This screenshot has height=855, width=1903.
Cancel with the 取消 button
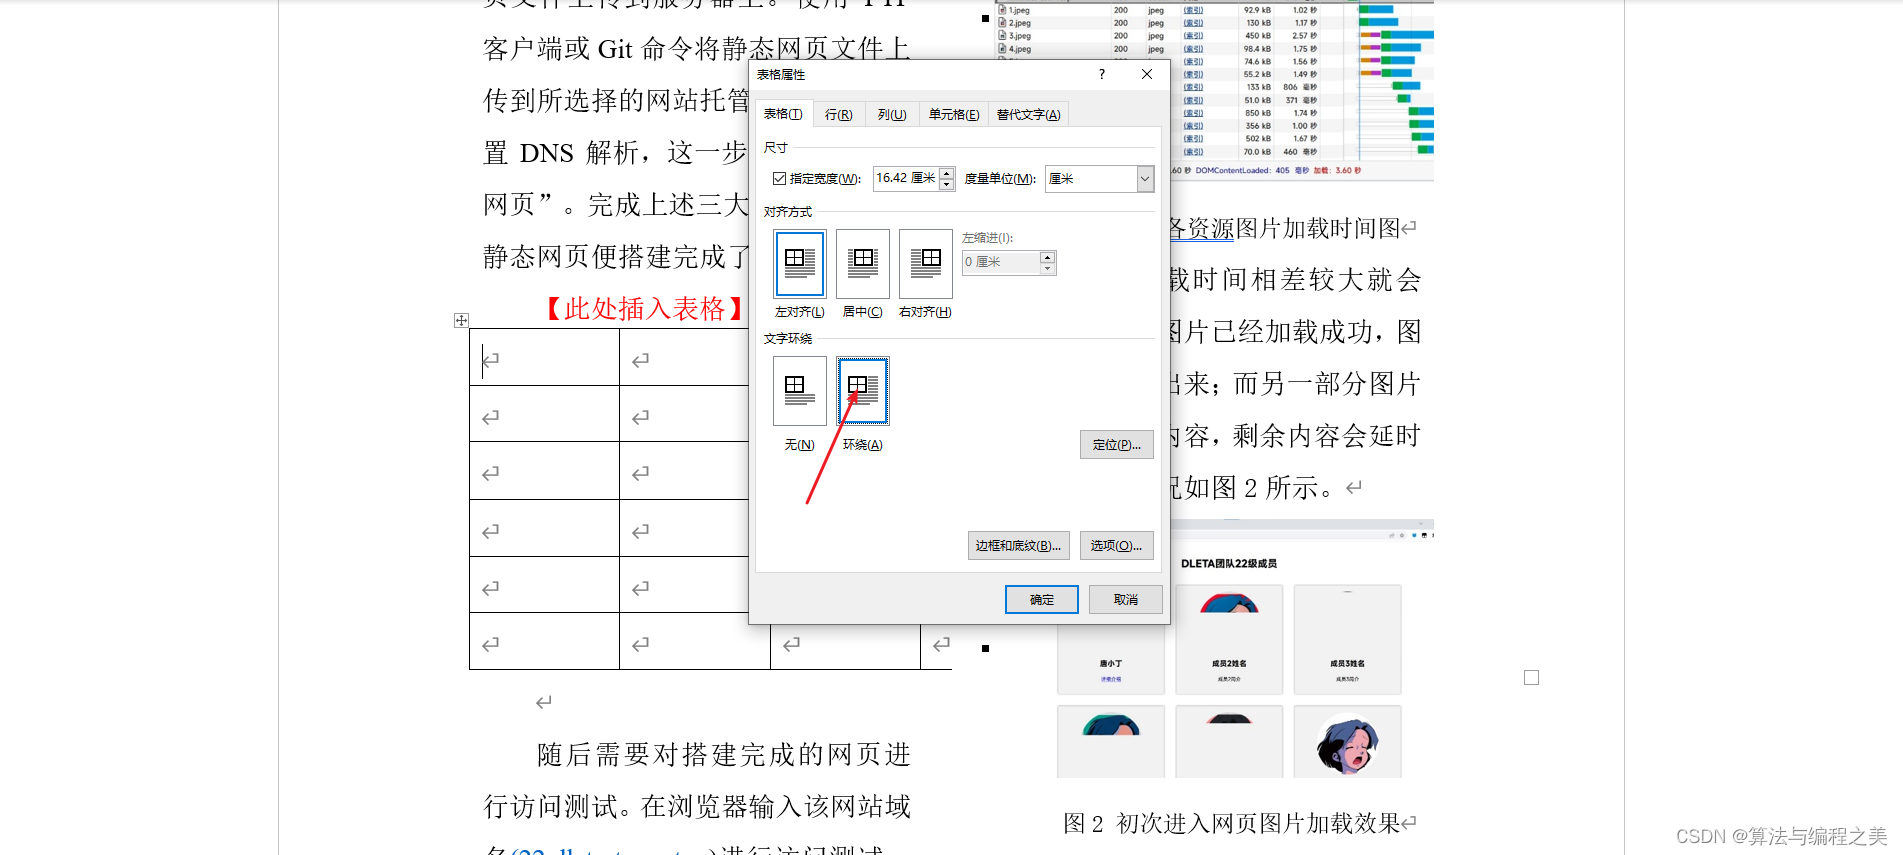coord(1125,599)
